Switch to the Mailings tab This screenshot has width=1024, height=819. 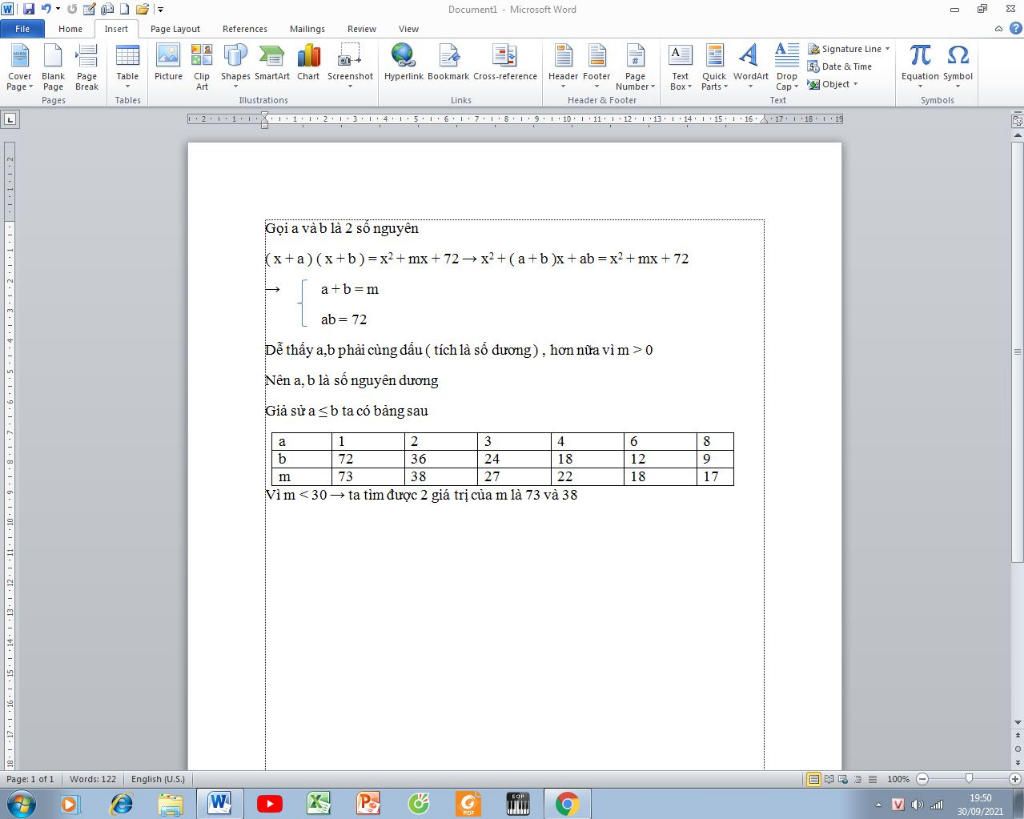(x=307, y=29)
